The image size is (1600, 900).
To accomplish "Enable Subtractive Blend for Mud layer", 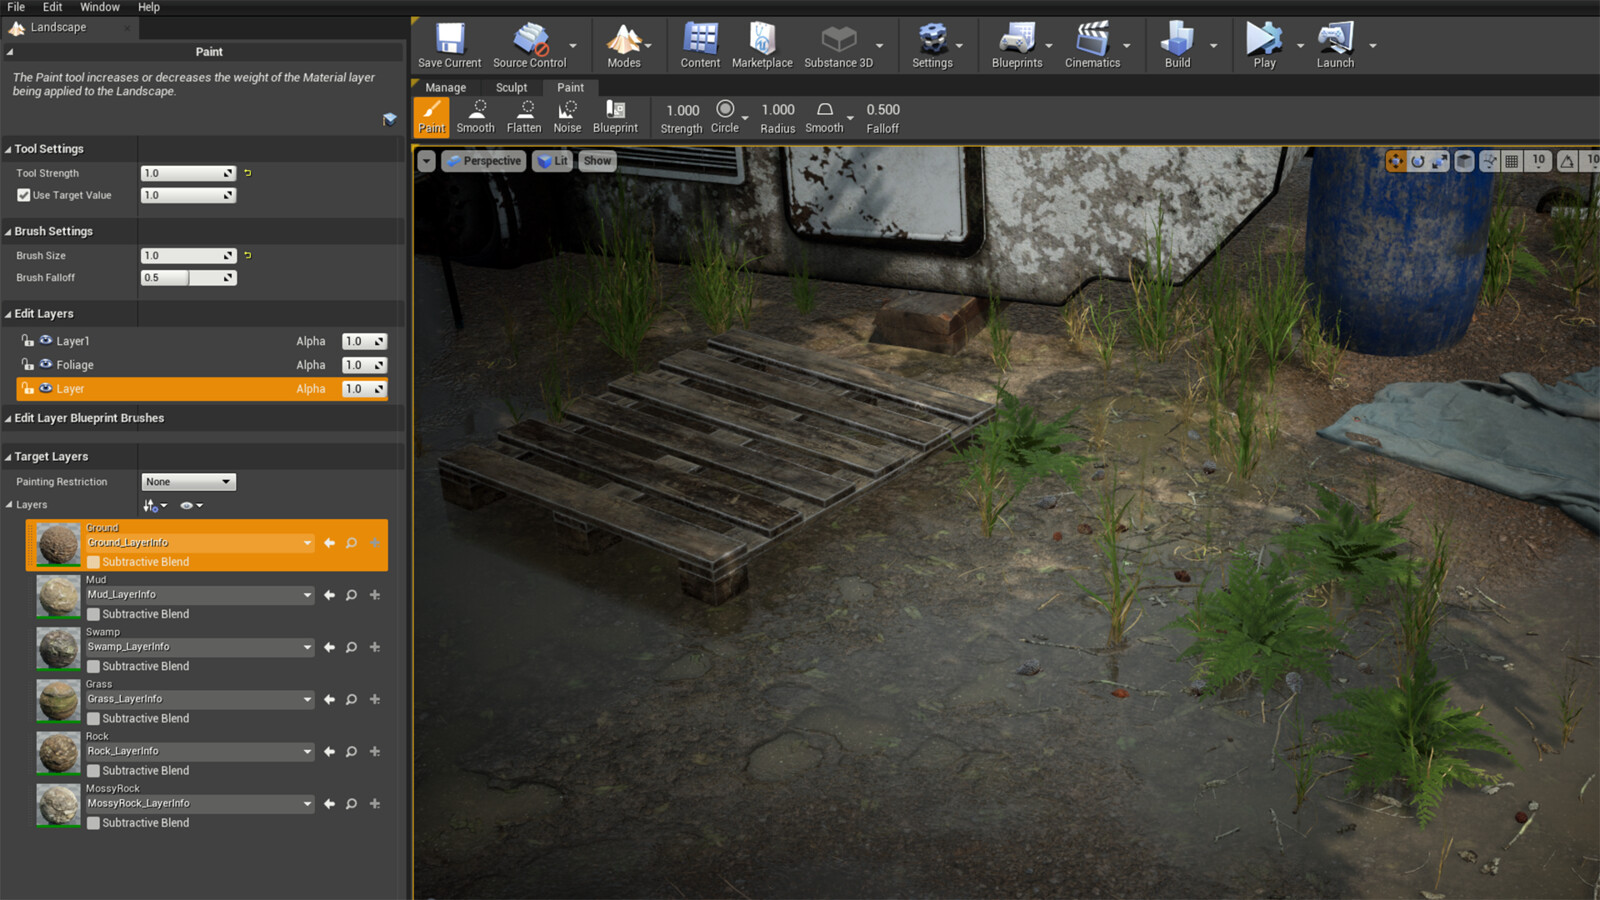I will pos(93,614).
